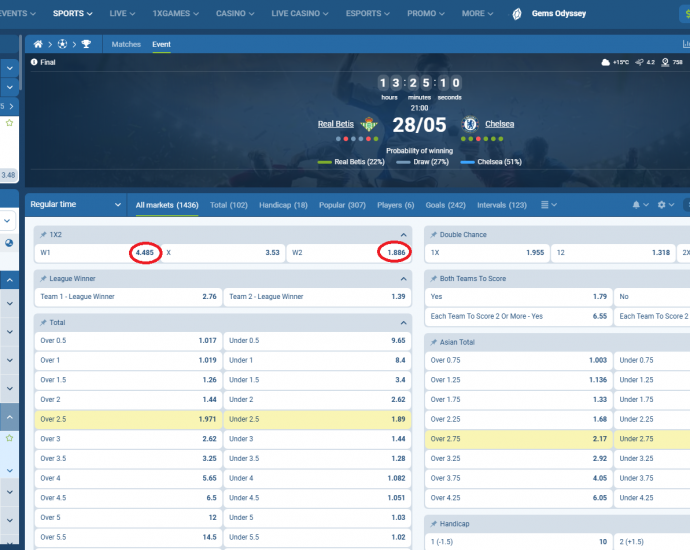The image size is (690, 550).
Task: Switch to Popular (307) tab
Action: click(342, 205)
